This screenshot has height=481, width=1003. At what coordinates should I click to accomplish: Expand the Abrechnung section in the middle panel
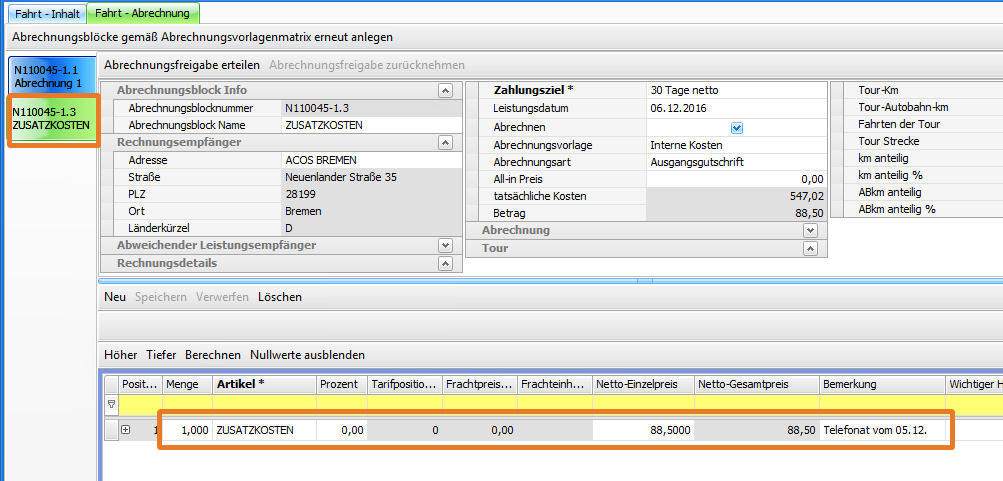pos(810,230)
